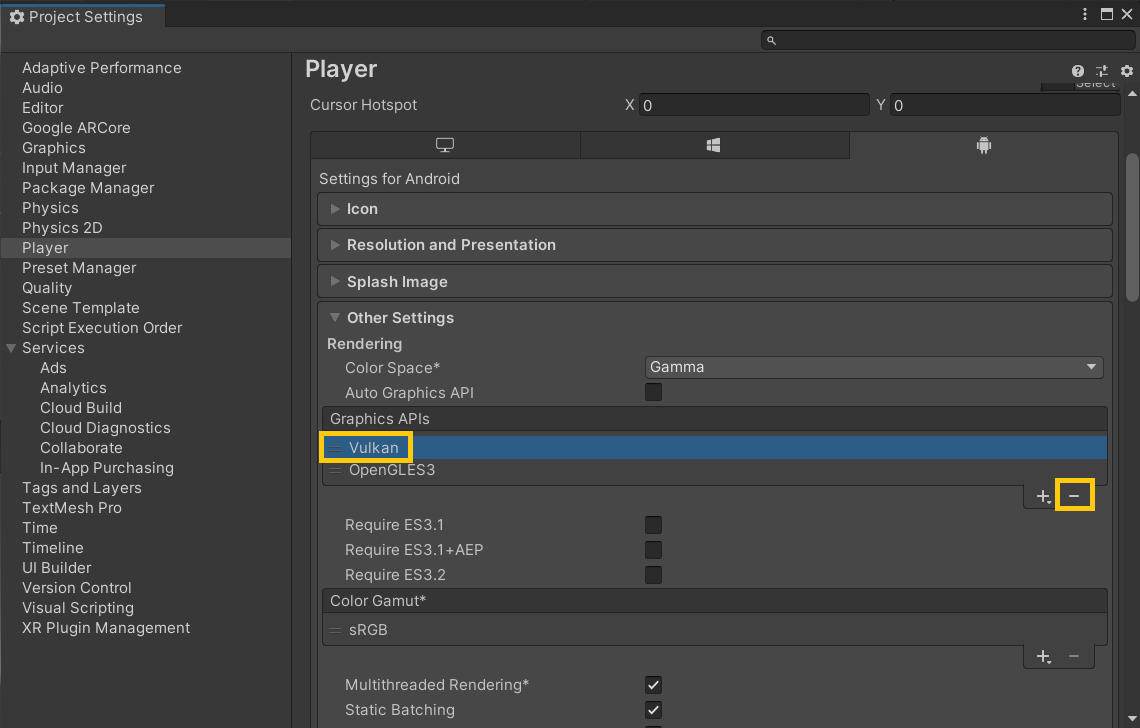
Task: Open the UI Builder settings category
Action: click(x=57, y=568)
